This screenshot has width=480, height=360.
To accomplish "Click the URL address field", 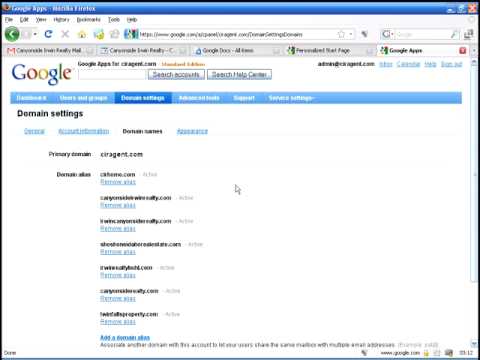I will pos(237,34).
